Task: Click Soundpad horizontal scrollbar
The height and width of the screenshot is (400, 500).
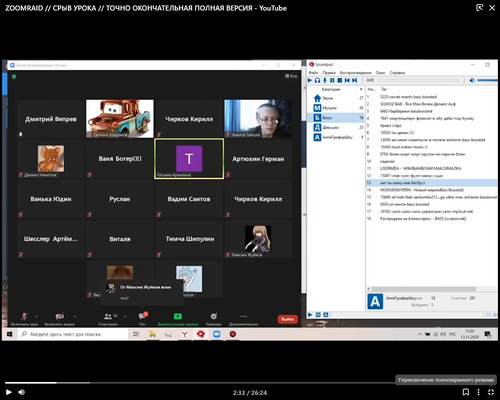Action: pos(423,289)
